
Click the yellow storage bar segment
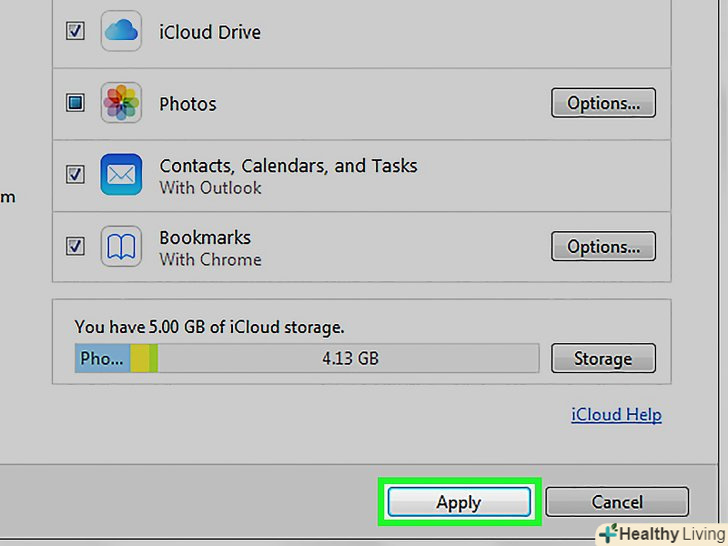(139, 358)
